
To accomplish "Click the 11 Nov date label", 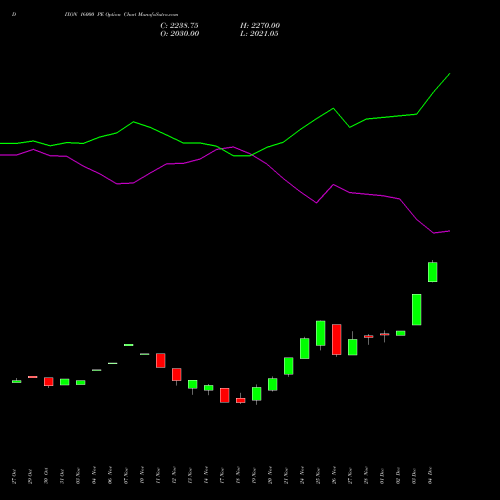I will (158, 476).
